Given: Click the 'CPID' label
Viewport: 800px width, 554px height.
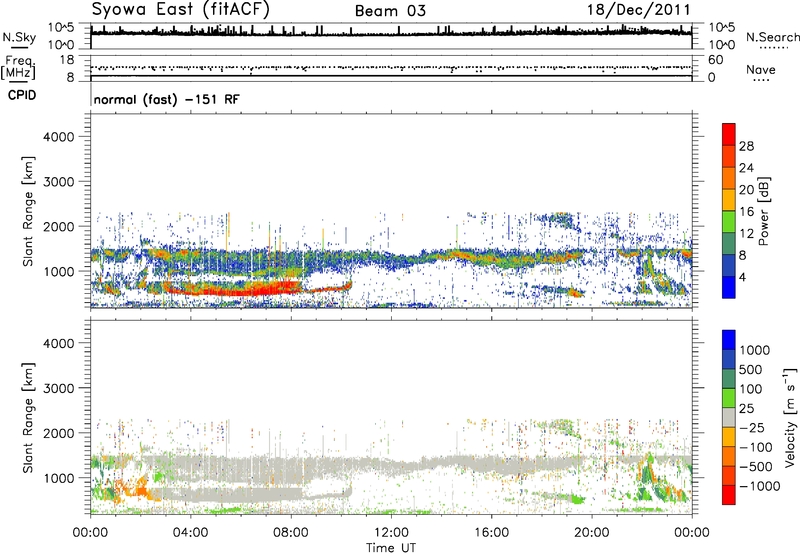Looking at the screenshot, I should (22, 95).
